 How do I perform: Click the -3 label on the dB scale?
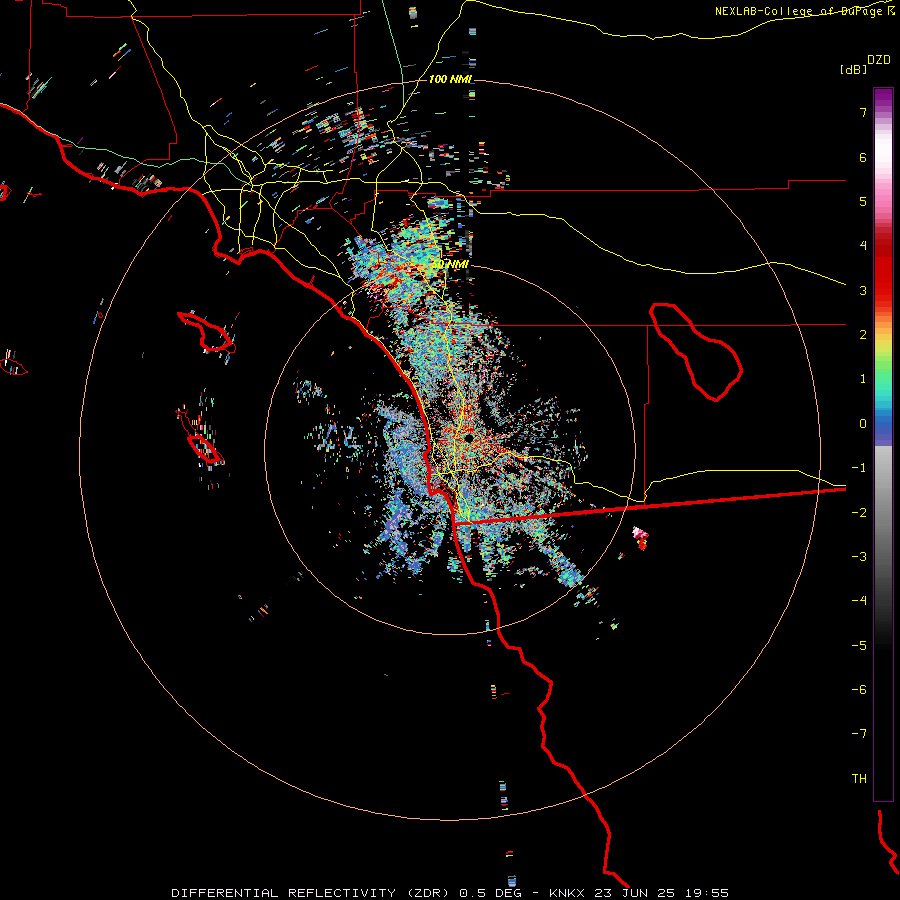pos(859,557)
